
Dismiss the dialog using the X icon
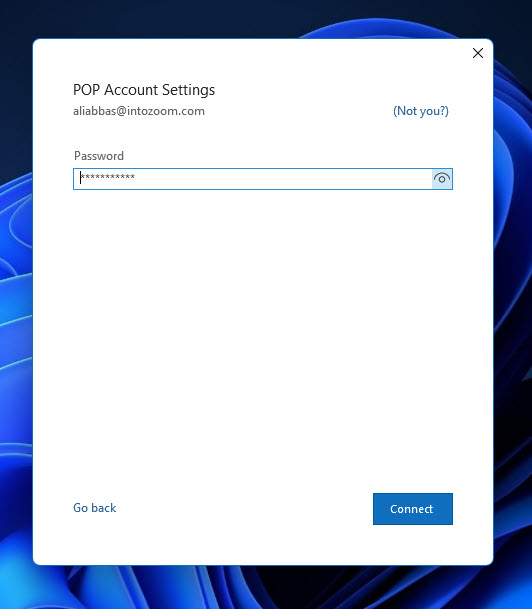[478, 53]
